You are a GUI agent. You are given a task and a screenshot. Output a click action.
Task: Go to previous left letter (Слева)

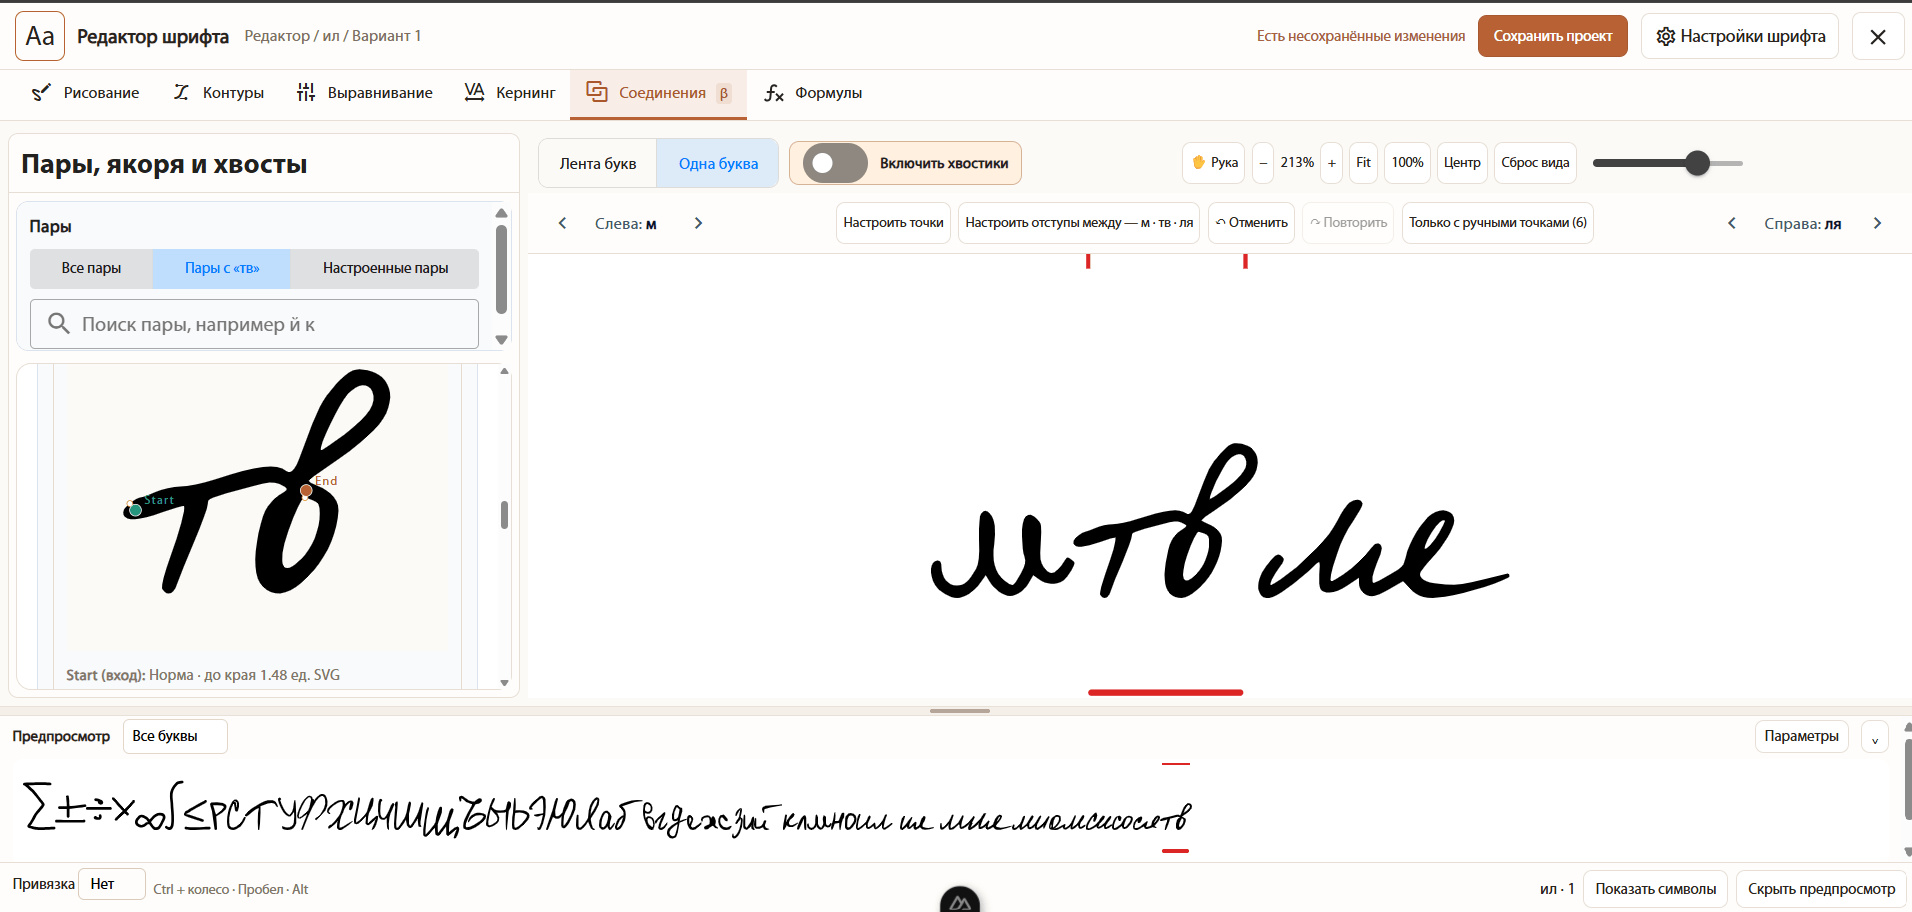pos(562,223)
